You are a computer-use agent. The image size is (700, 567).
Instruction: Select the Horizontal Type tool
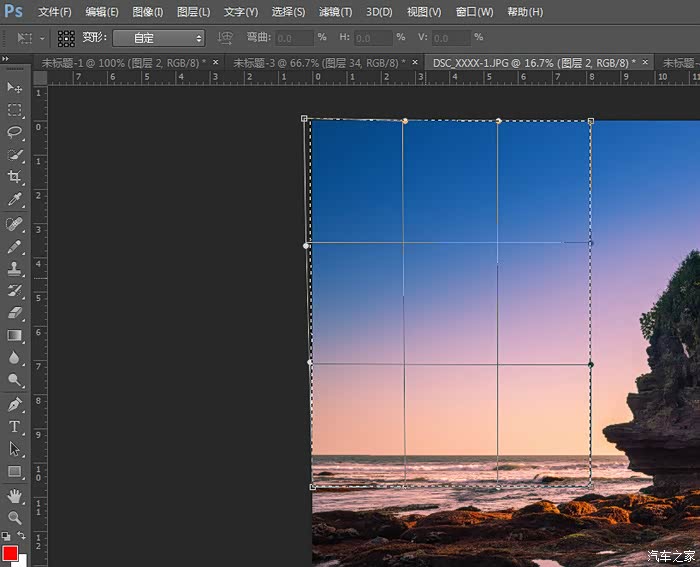(x=15, y=427)
